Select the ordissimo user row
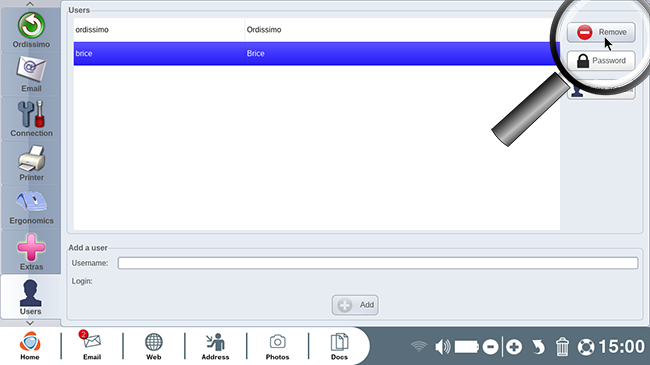 317,30
